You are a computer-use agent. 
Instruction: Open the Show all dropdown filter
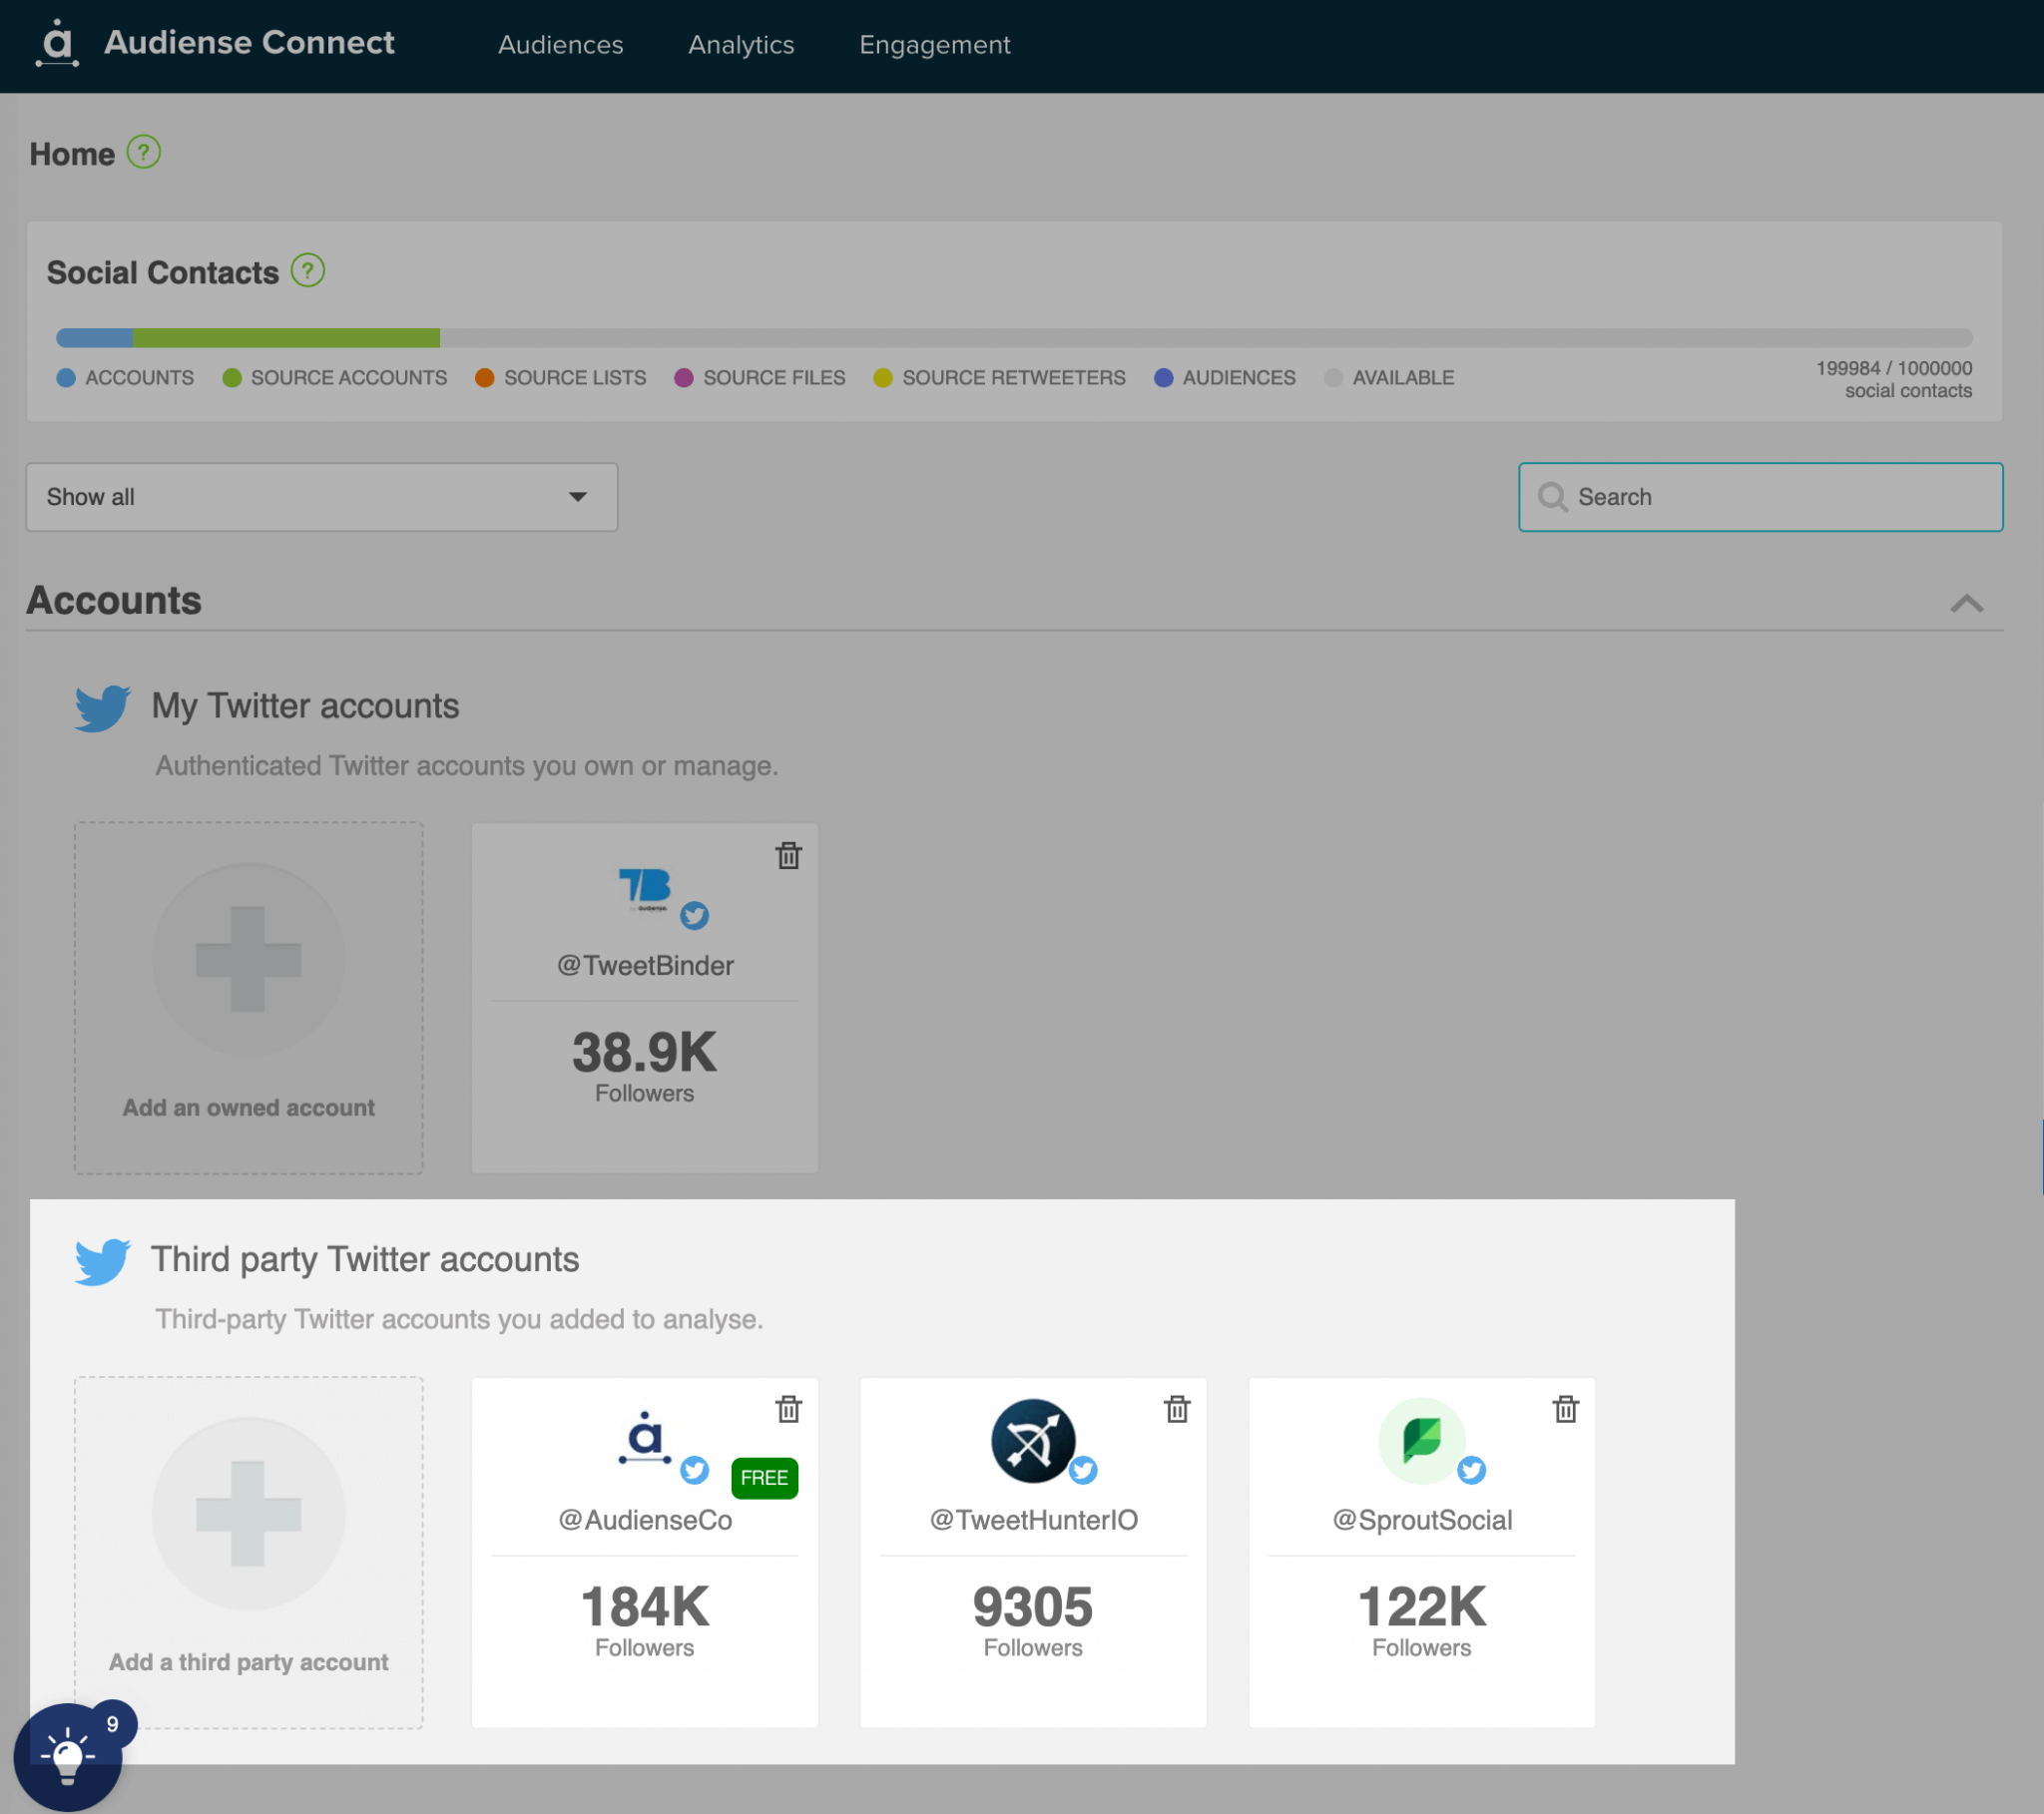coord(320,496)
